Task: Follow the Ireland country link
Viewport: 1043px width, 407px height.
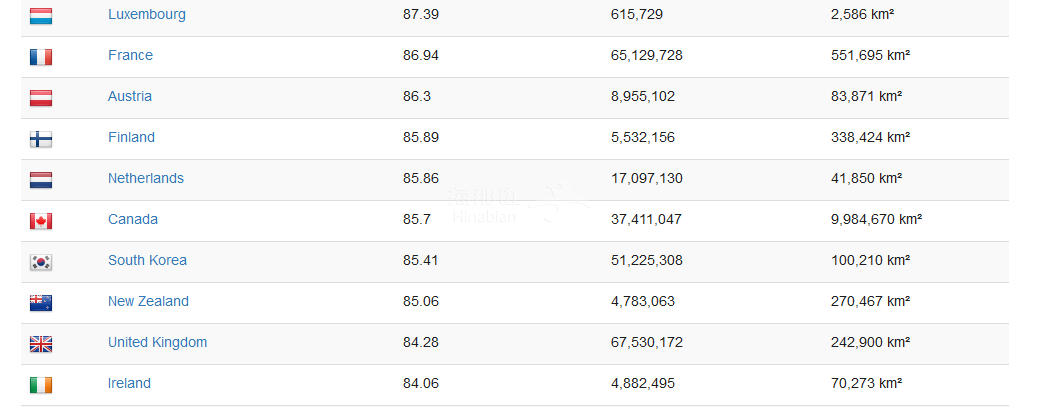Action: pos(129,383)
